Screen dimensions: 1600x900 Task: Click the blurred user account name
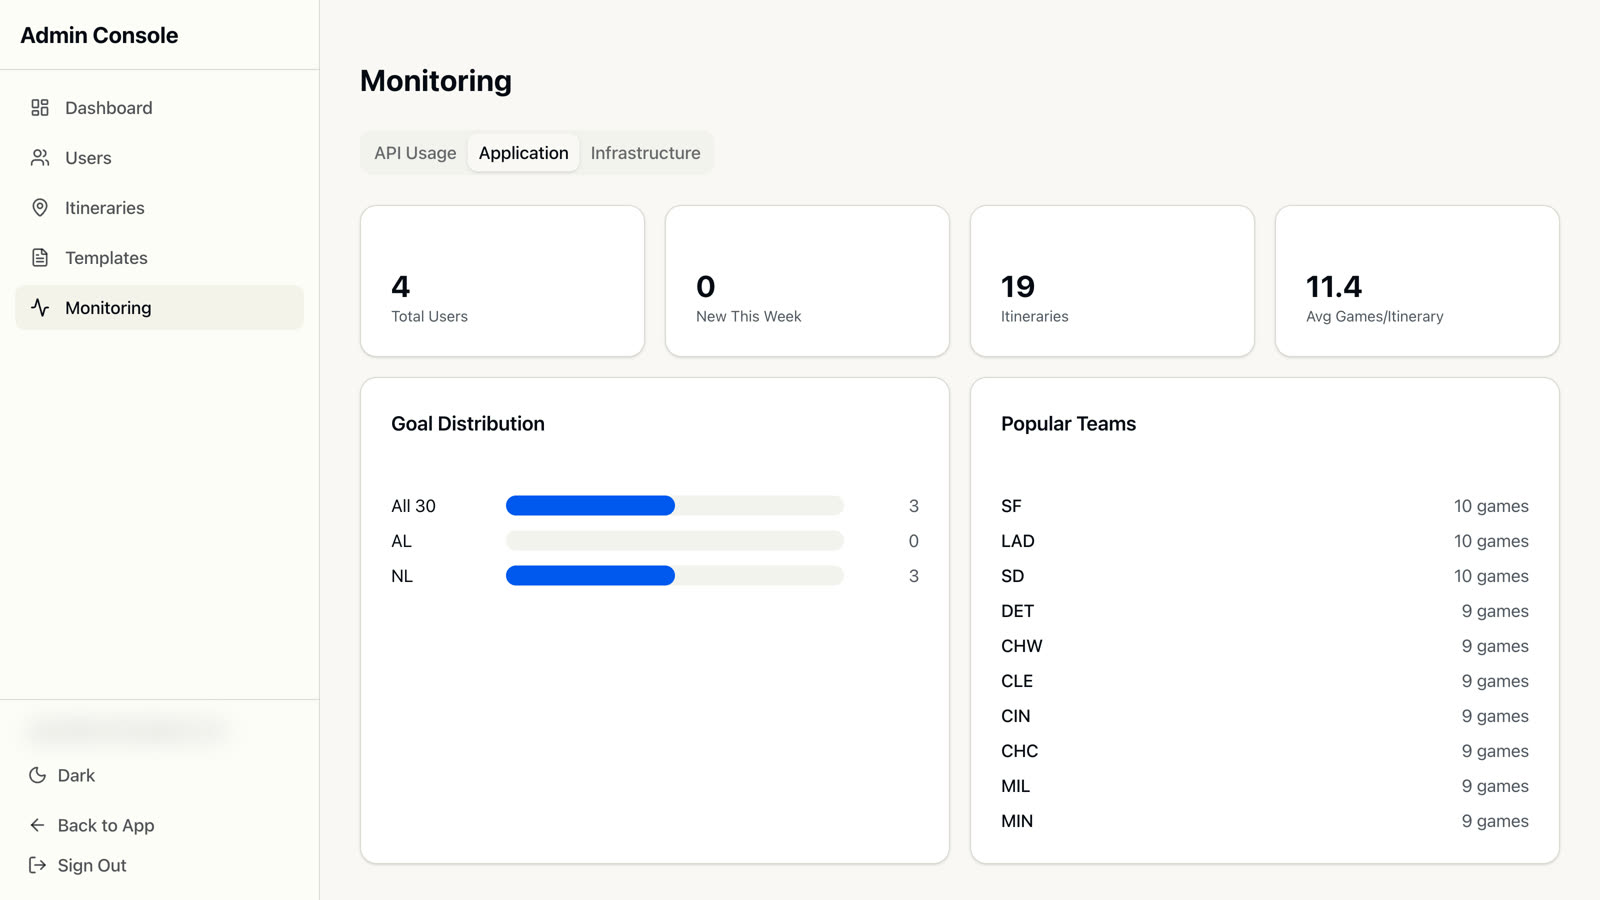click(128, 731)
